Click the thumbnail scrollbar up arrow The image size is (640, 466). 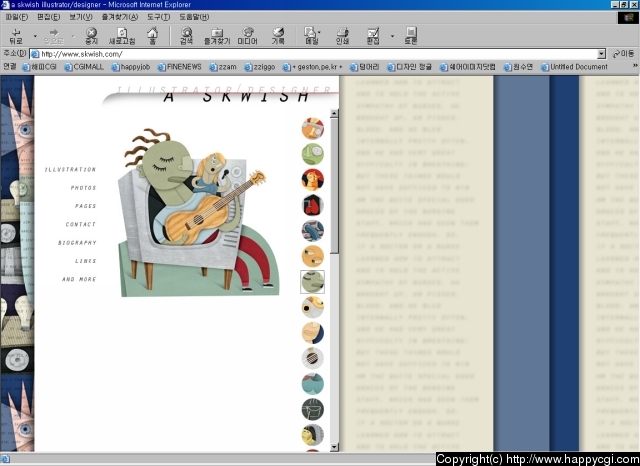334,113
